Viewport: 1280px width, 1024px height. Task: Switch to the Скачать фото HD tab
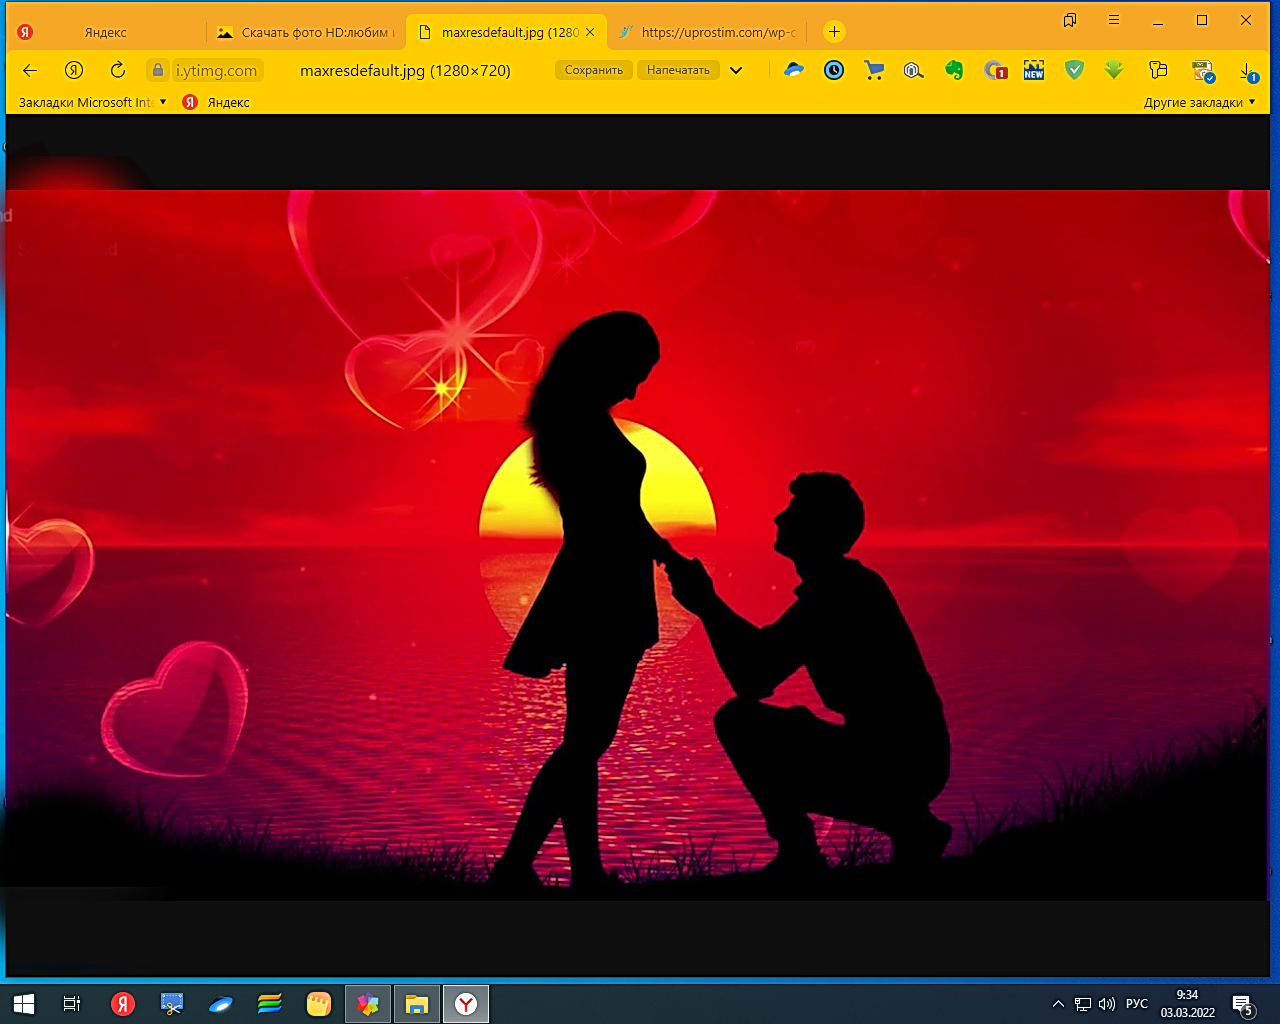(x=307, y=32)
